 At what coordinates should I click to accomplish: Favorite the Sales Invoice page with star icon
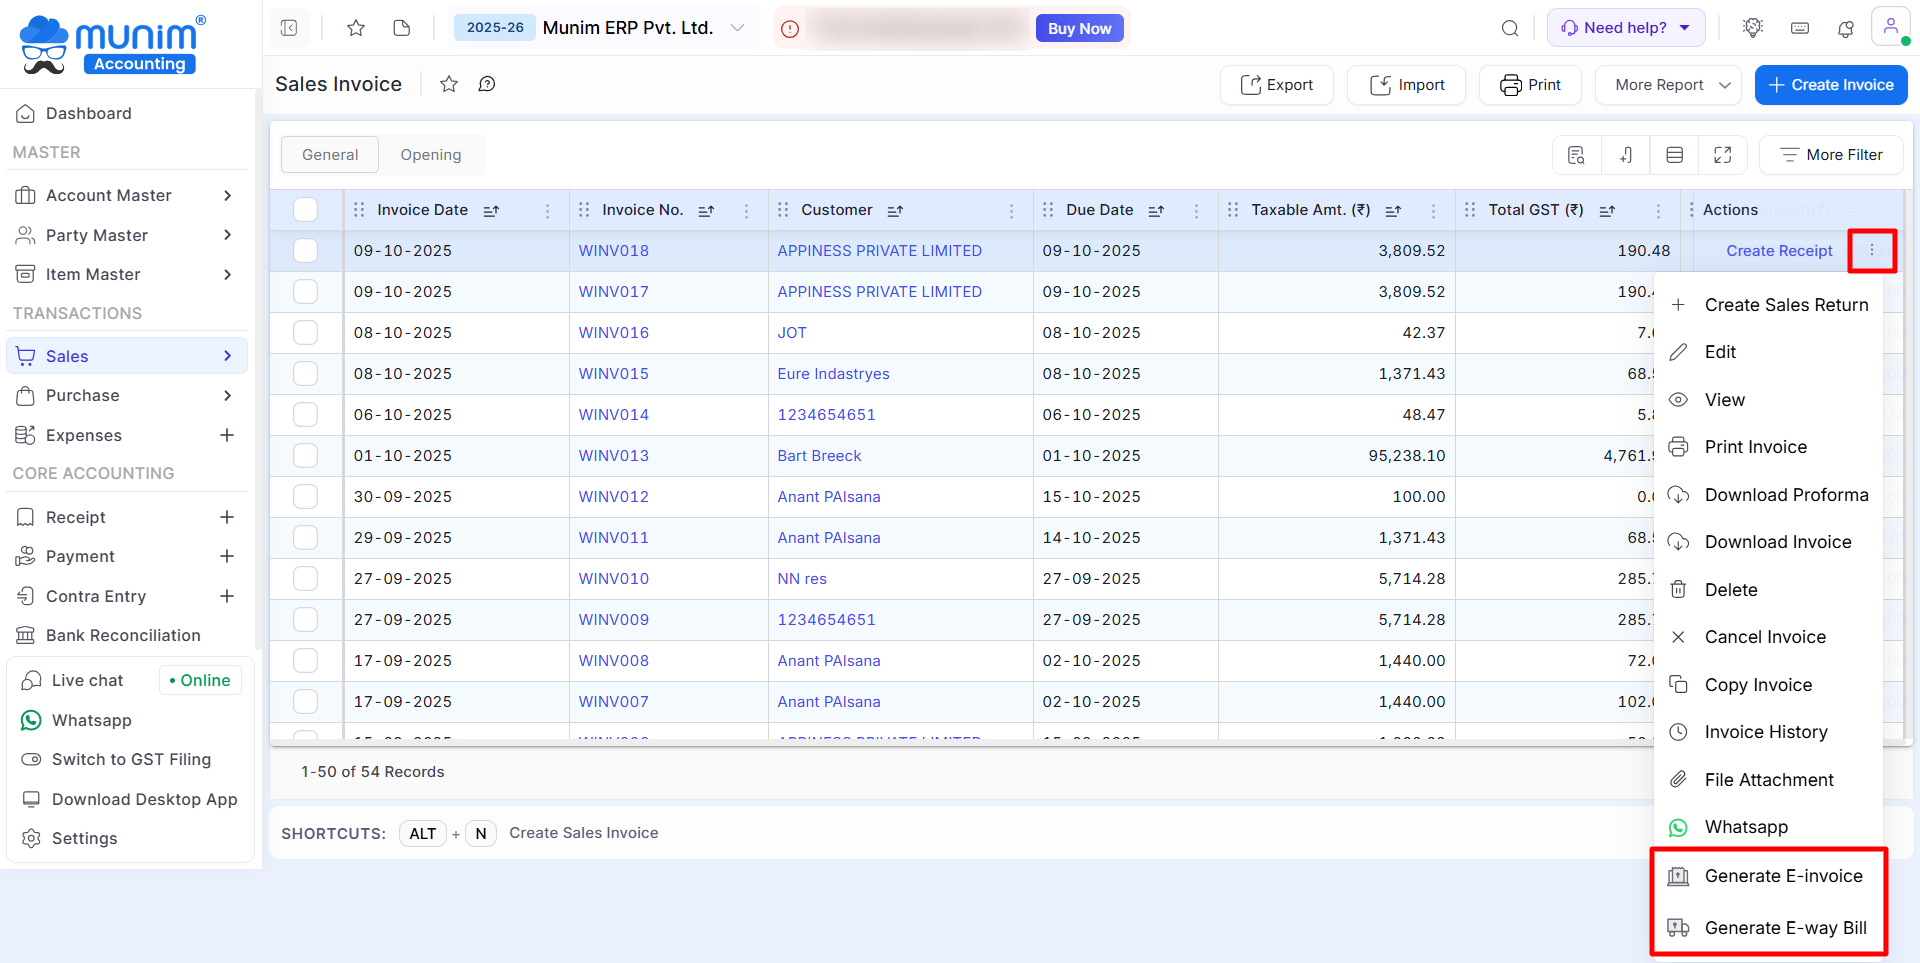point(449,85)
